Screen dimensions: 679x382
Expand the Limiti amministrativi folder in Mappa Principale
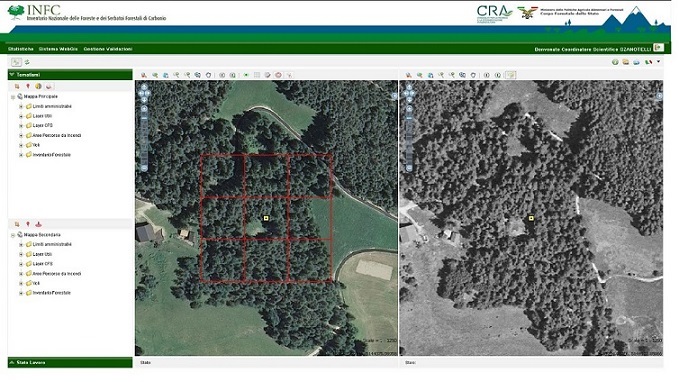[x=21, y=106]
